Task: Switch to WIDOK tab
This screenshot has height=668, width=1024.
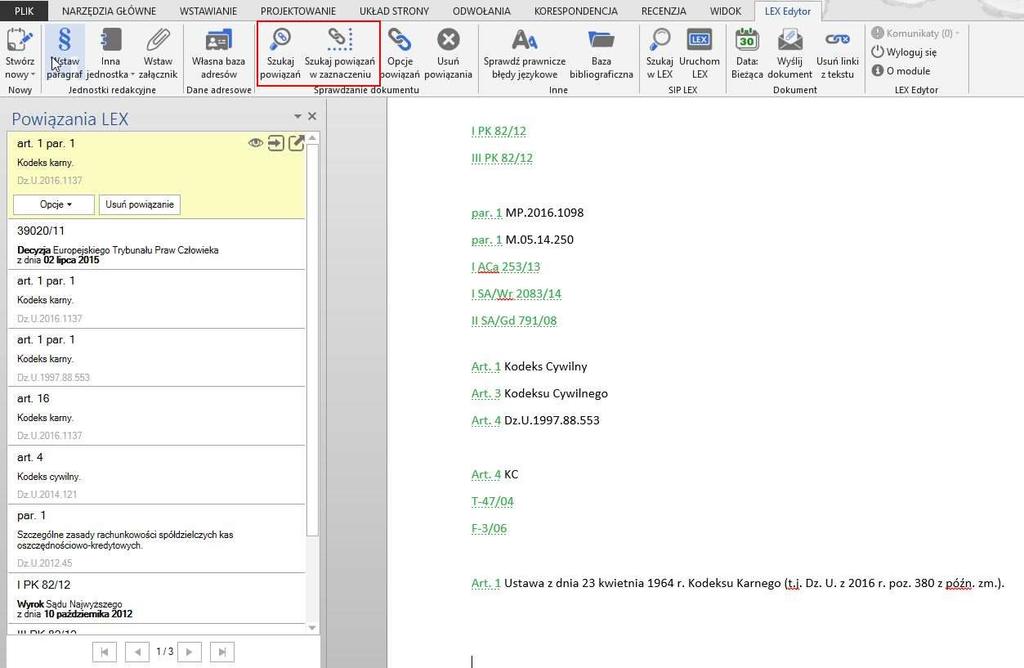Action: 726,11
